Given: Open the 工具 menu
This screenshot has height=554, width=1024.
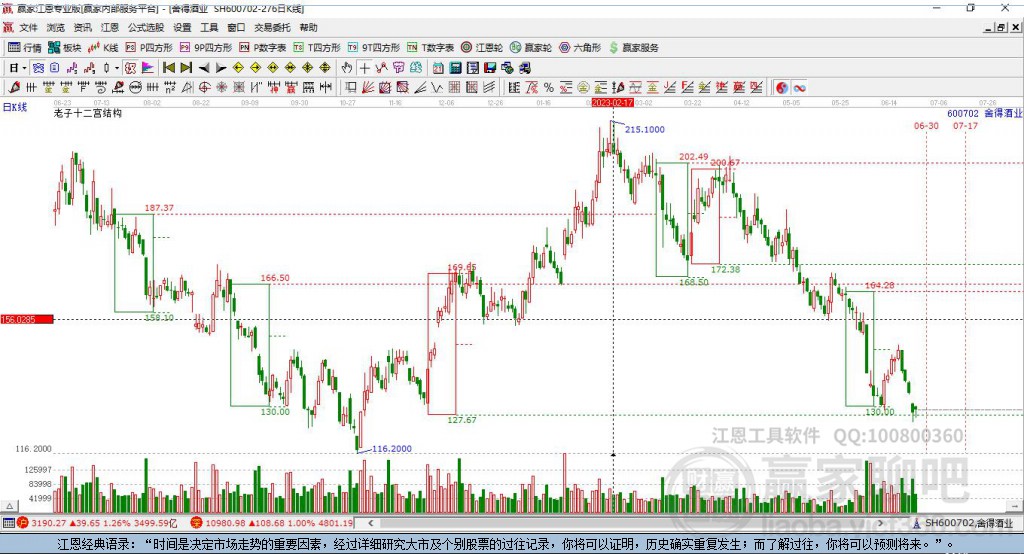Looking at the screenshot, I should [x=209, y=27].
